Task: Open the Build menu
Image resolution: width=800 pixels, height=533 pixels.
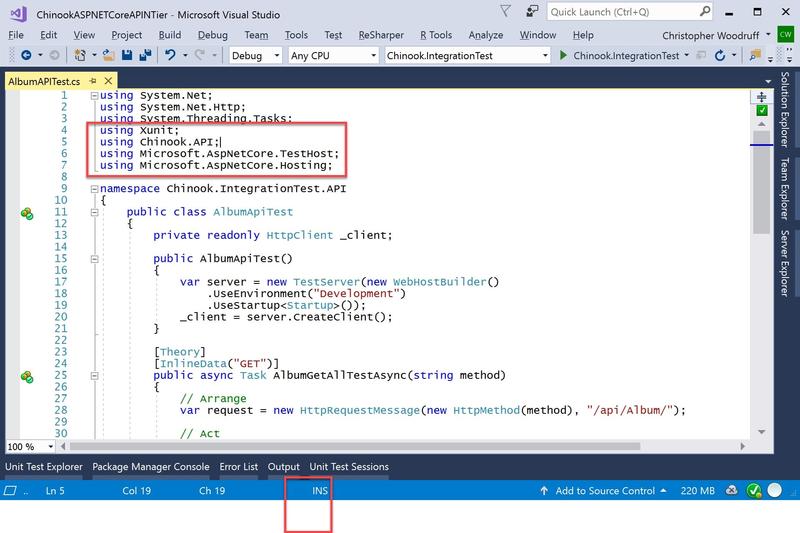Action: click(170, 35)
